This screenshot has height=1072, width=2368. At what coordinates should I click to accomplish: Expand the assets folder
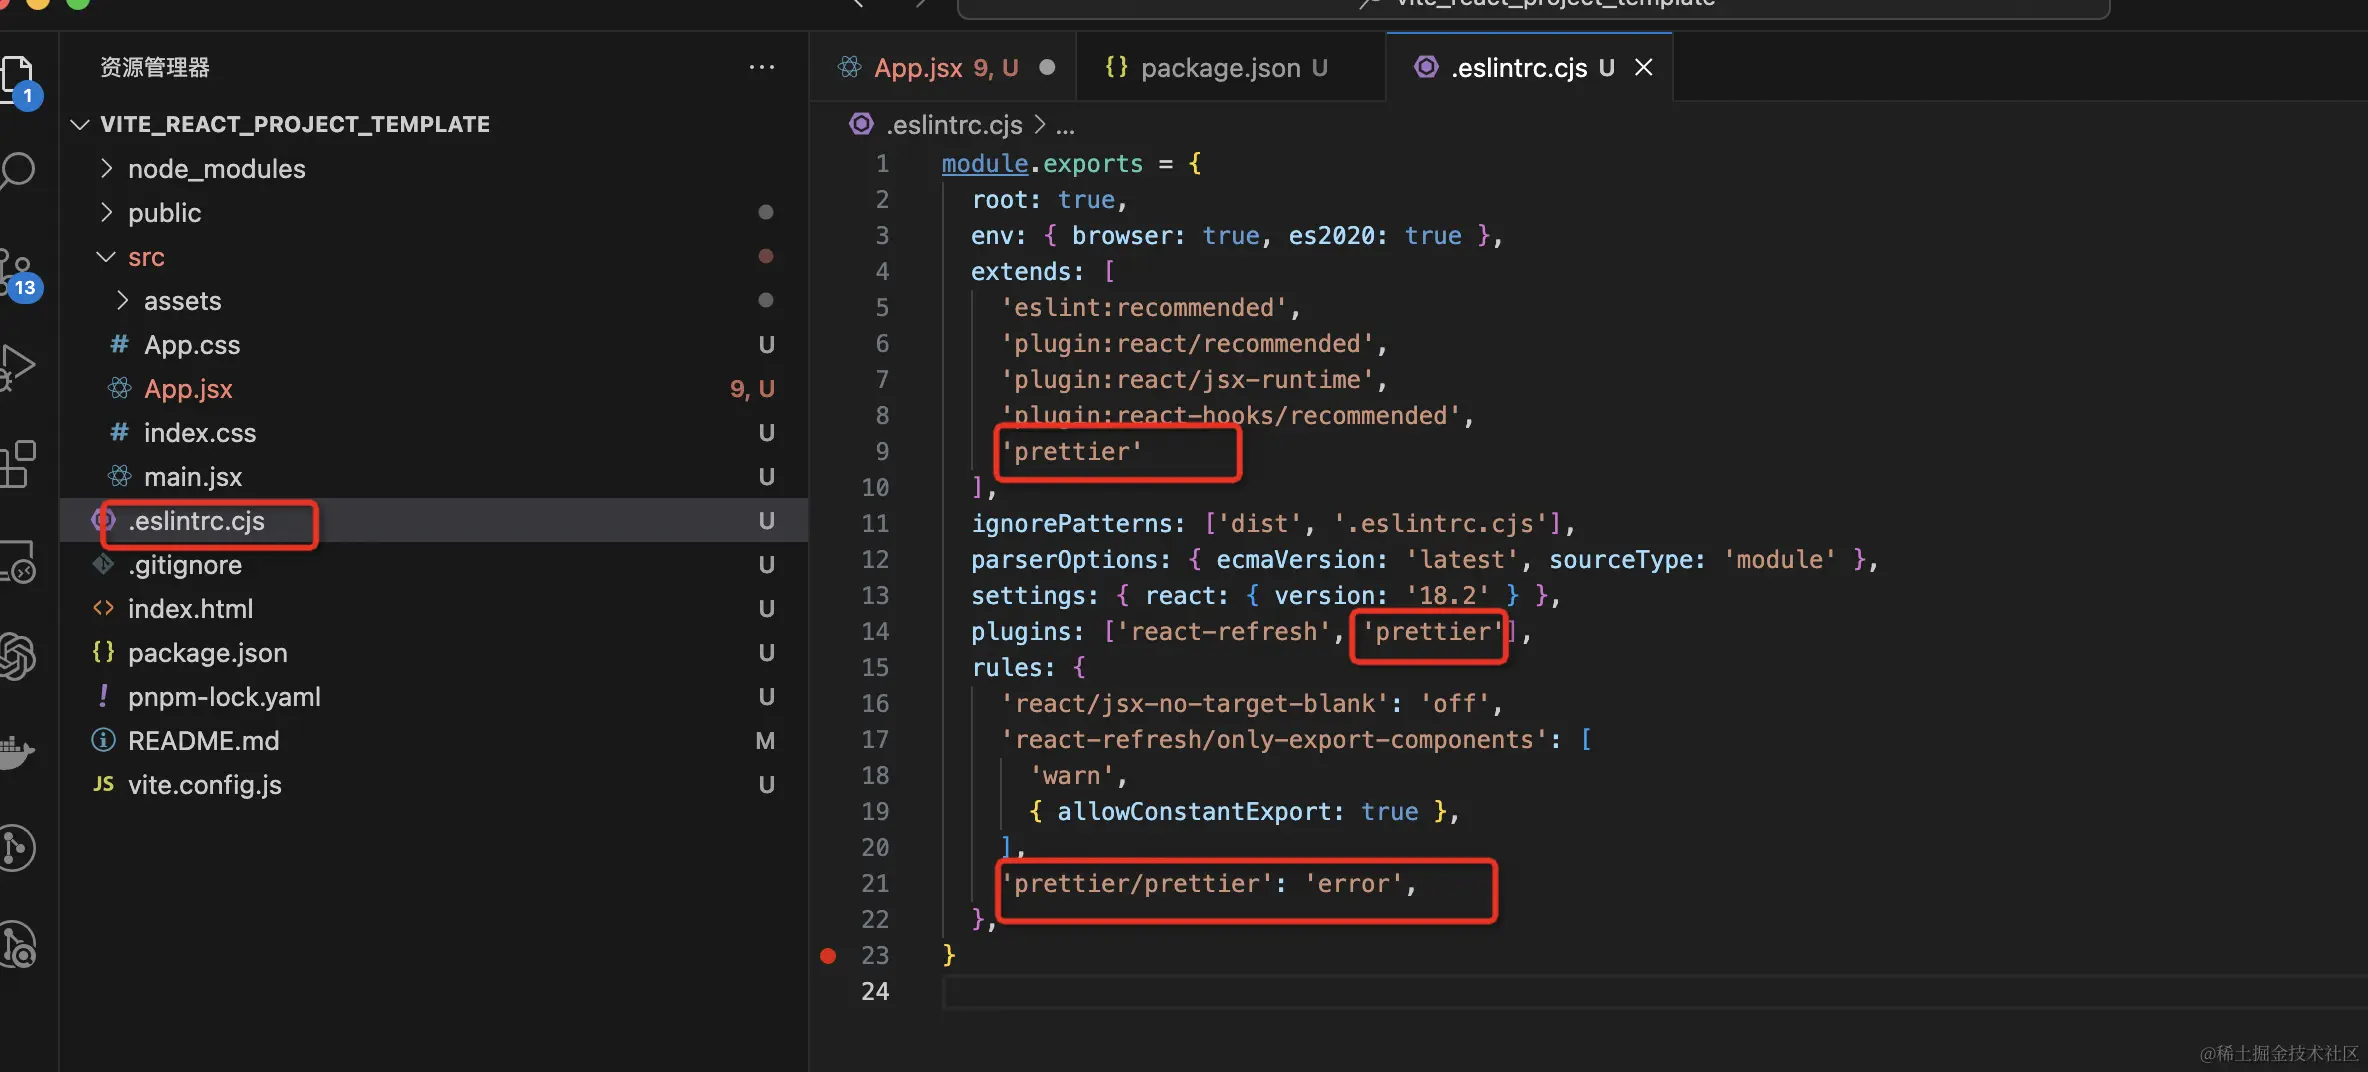[x=122, y=300]
